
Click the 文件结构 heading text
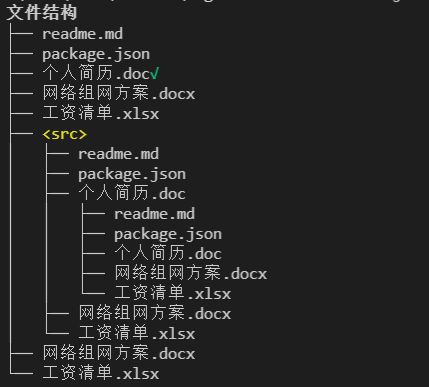click(42, 13)
